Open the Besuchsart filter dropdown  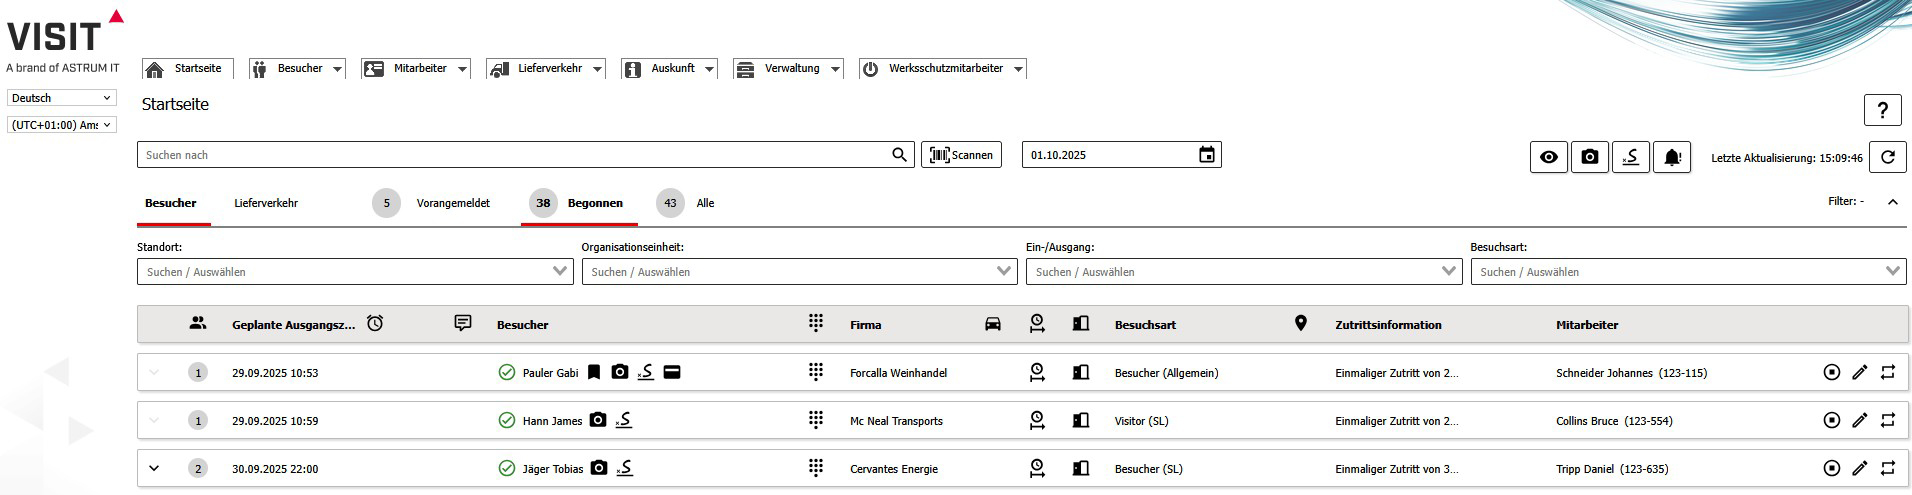[x=1688, y=272]
